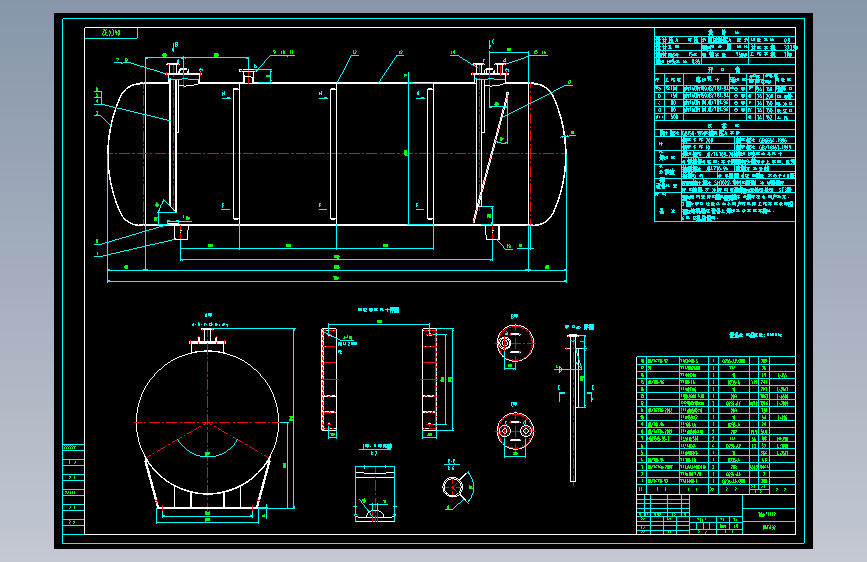Select the third internal stiffening ring

click(x=430, y=154)
